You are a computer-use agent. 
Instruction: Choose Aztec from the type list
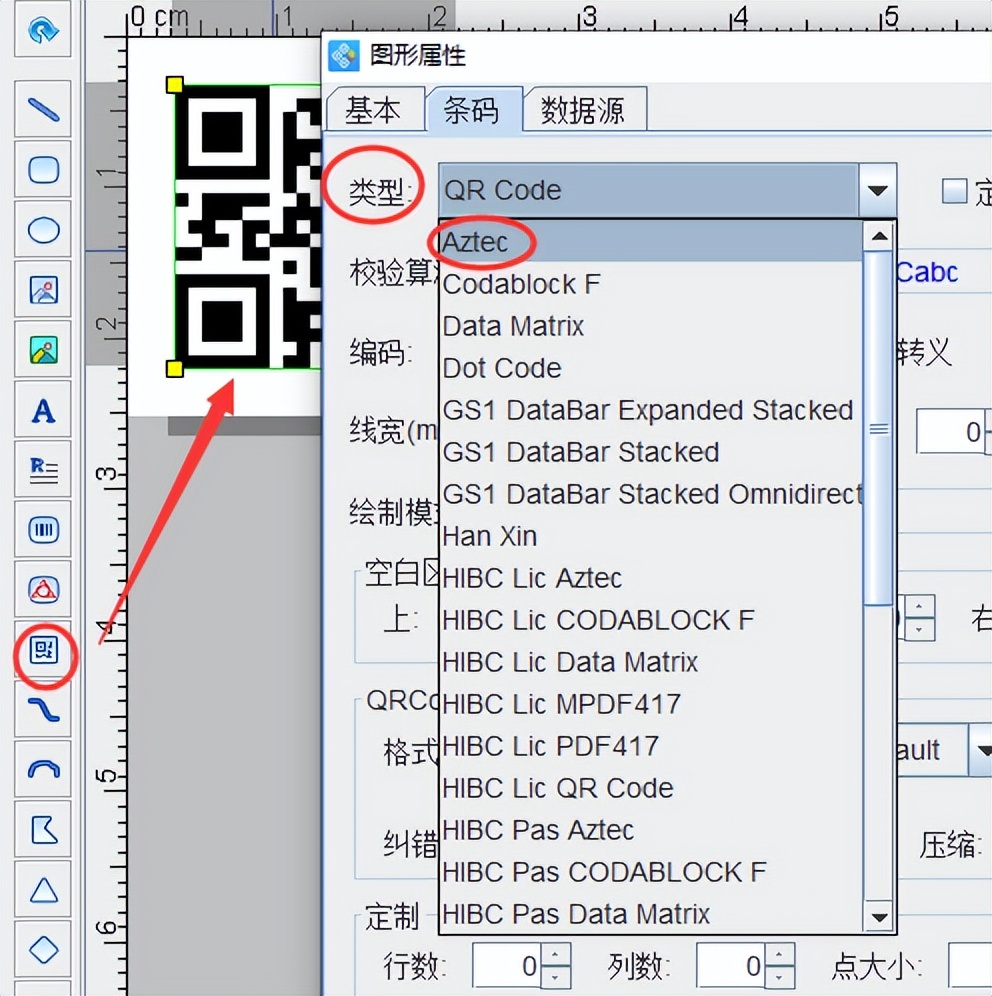click(652, 242)
